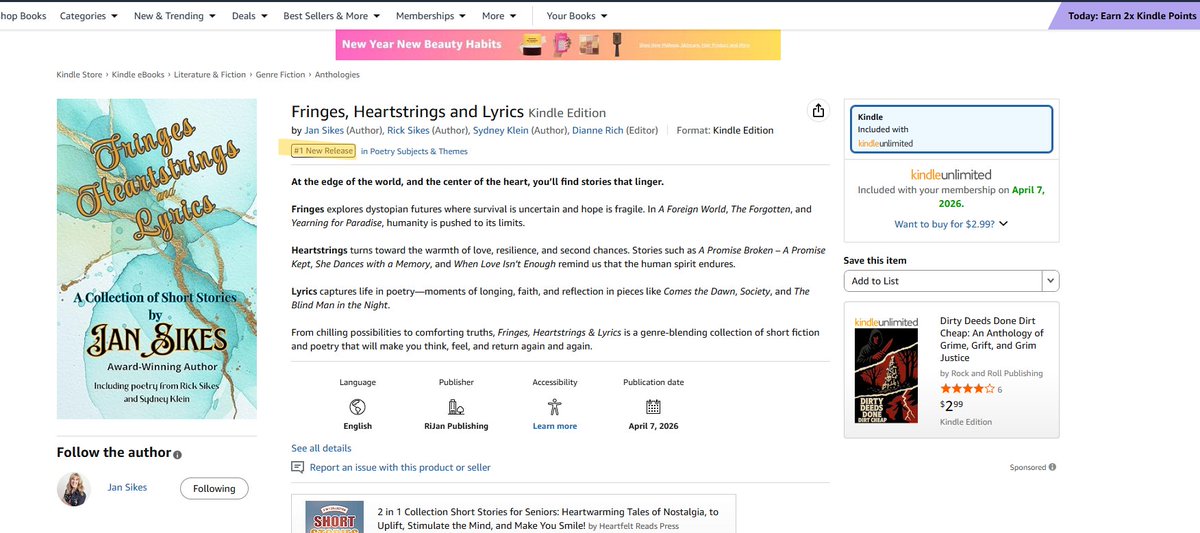The image size is (1200, 533).
Task: Open Dirty Deeds Done Dirt Cheap cover thumbnail
Action: pos(886,376)
